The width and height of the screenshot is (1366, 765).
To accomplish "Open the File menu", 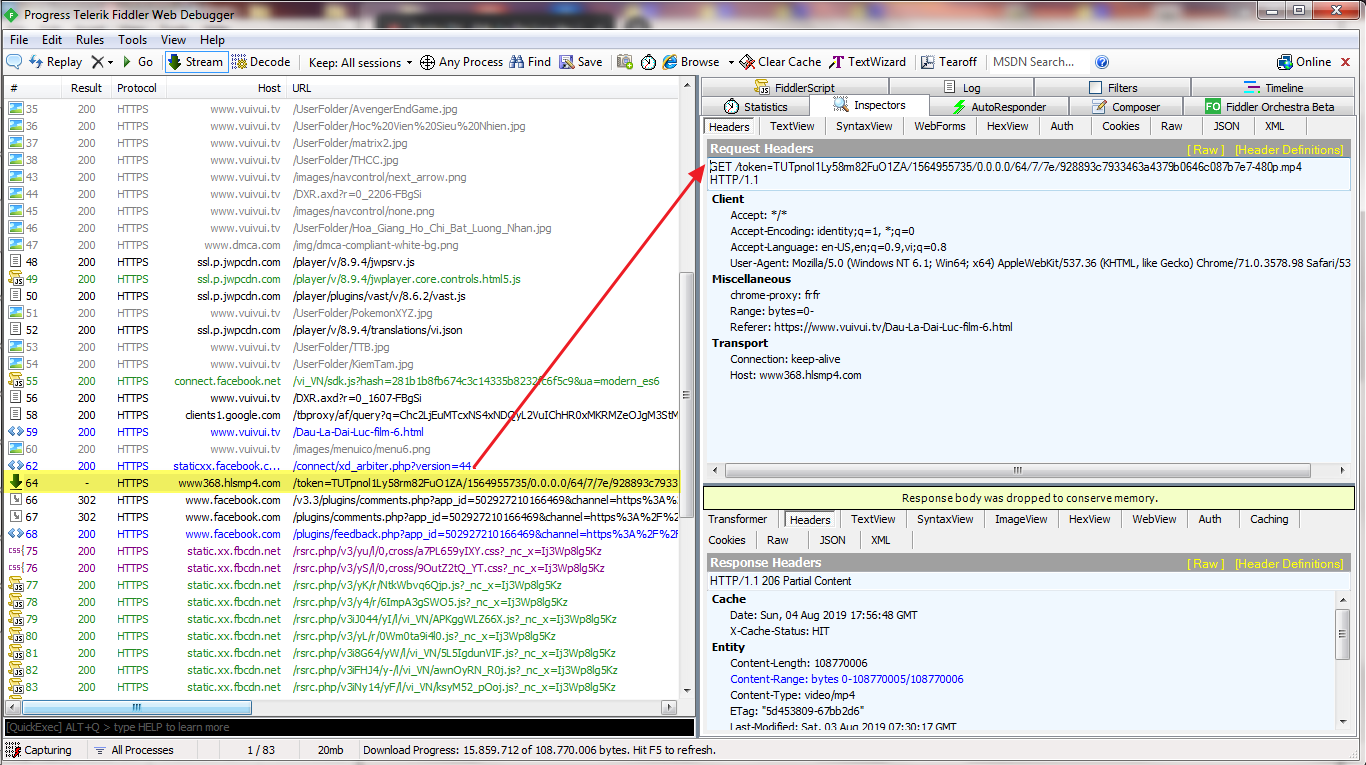I will click(19, 40).
